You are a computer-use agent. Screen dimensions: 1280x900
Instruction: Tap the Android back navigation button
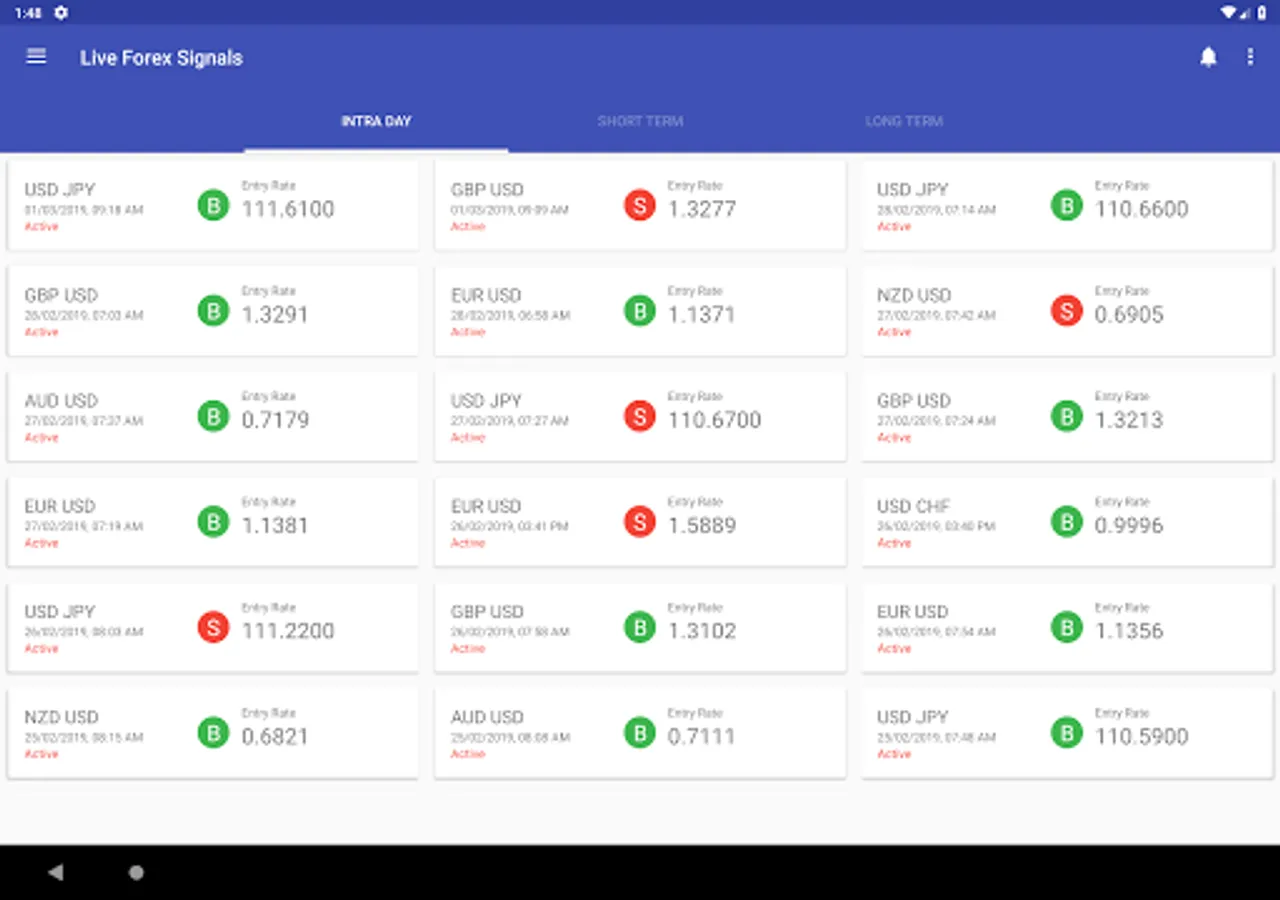[55, 872]
